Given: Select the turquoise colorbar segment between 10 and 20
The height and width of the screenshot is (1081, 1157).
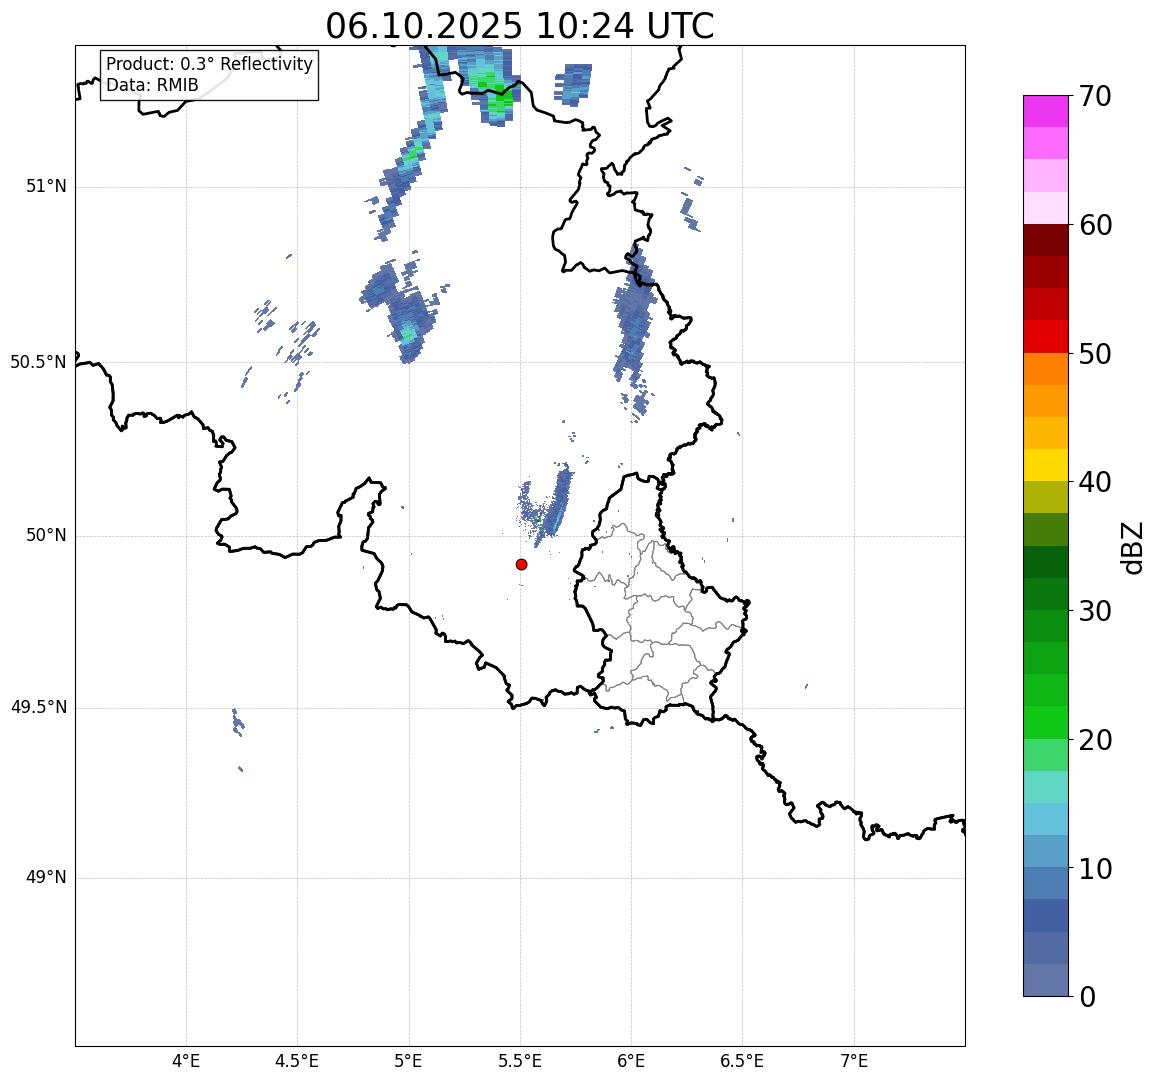Looking at the screenshot, I should click(x=1046, y=787).
